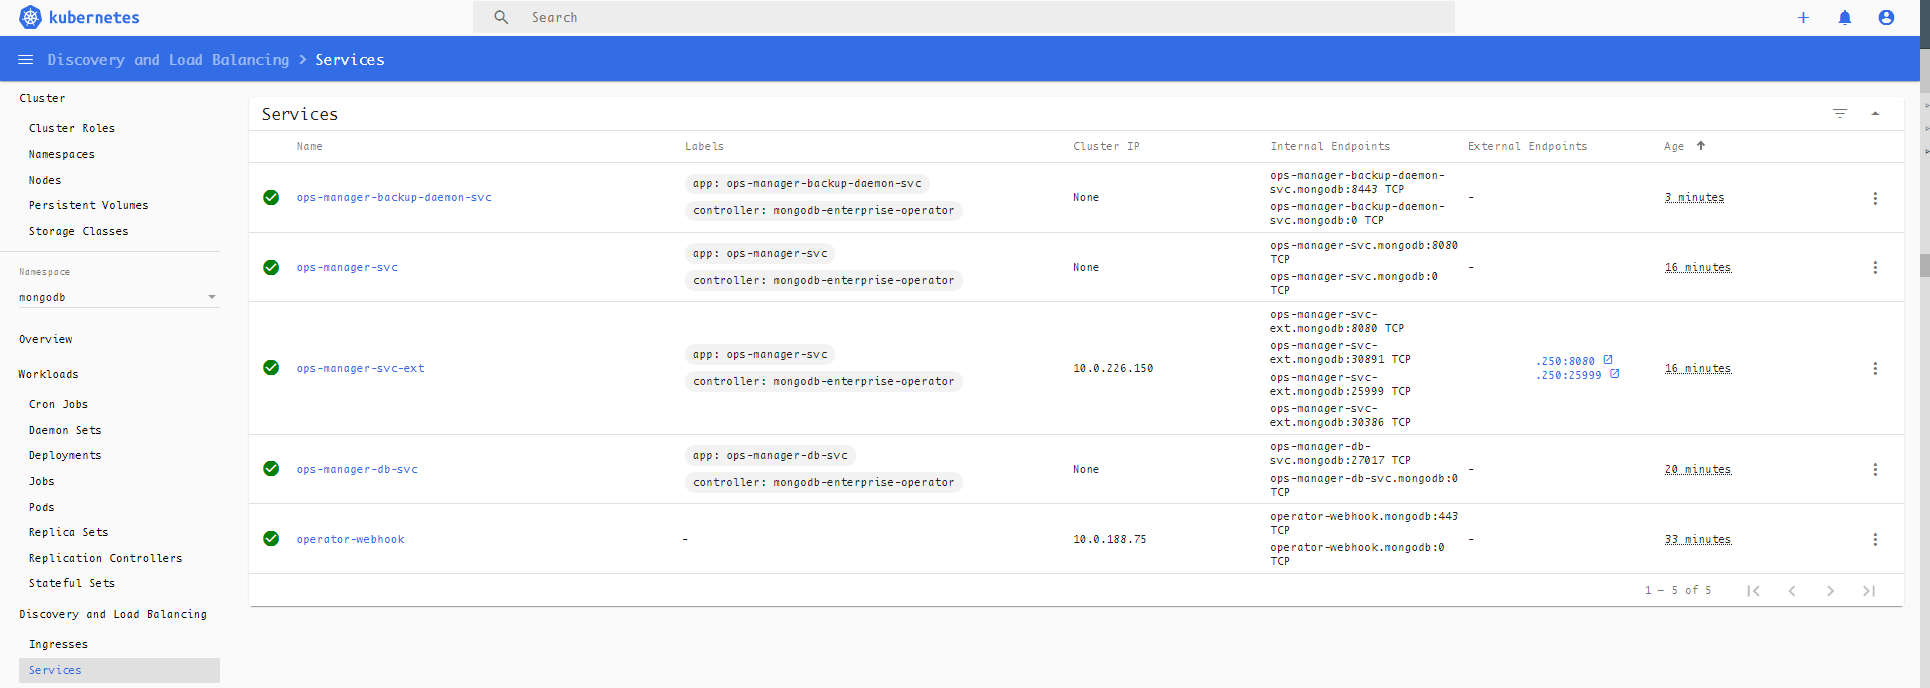Open Pods in sidebar
This screenshot has width=1930, height=688.
click(x=42, y=507)
